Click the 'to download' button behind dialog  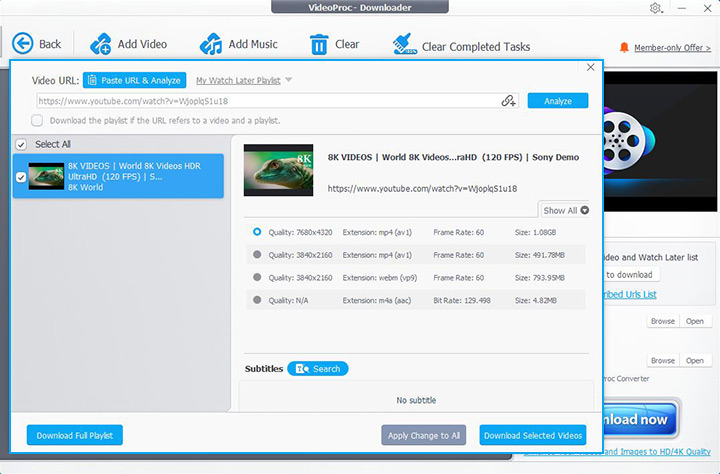coord(631,275)
